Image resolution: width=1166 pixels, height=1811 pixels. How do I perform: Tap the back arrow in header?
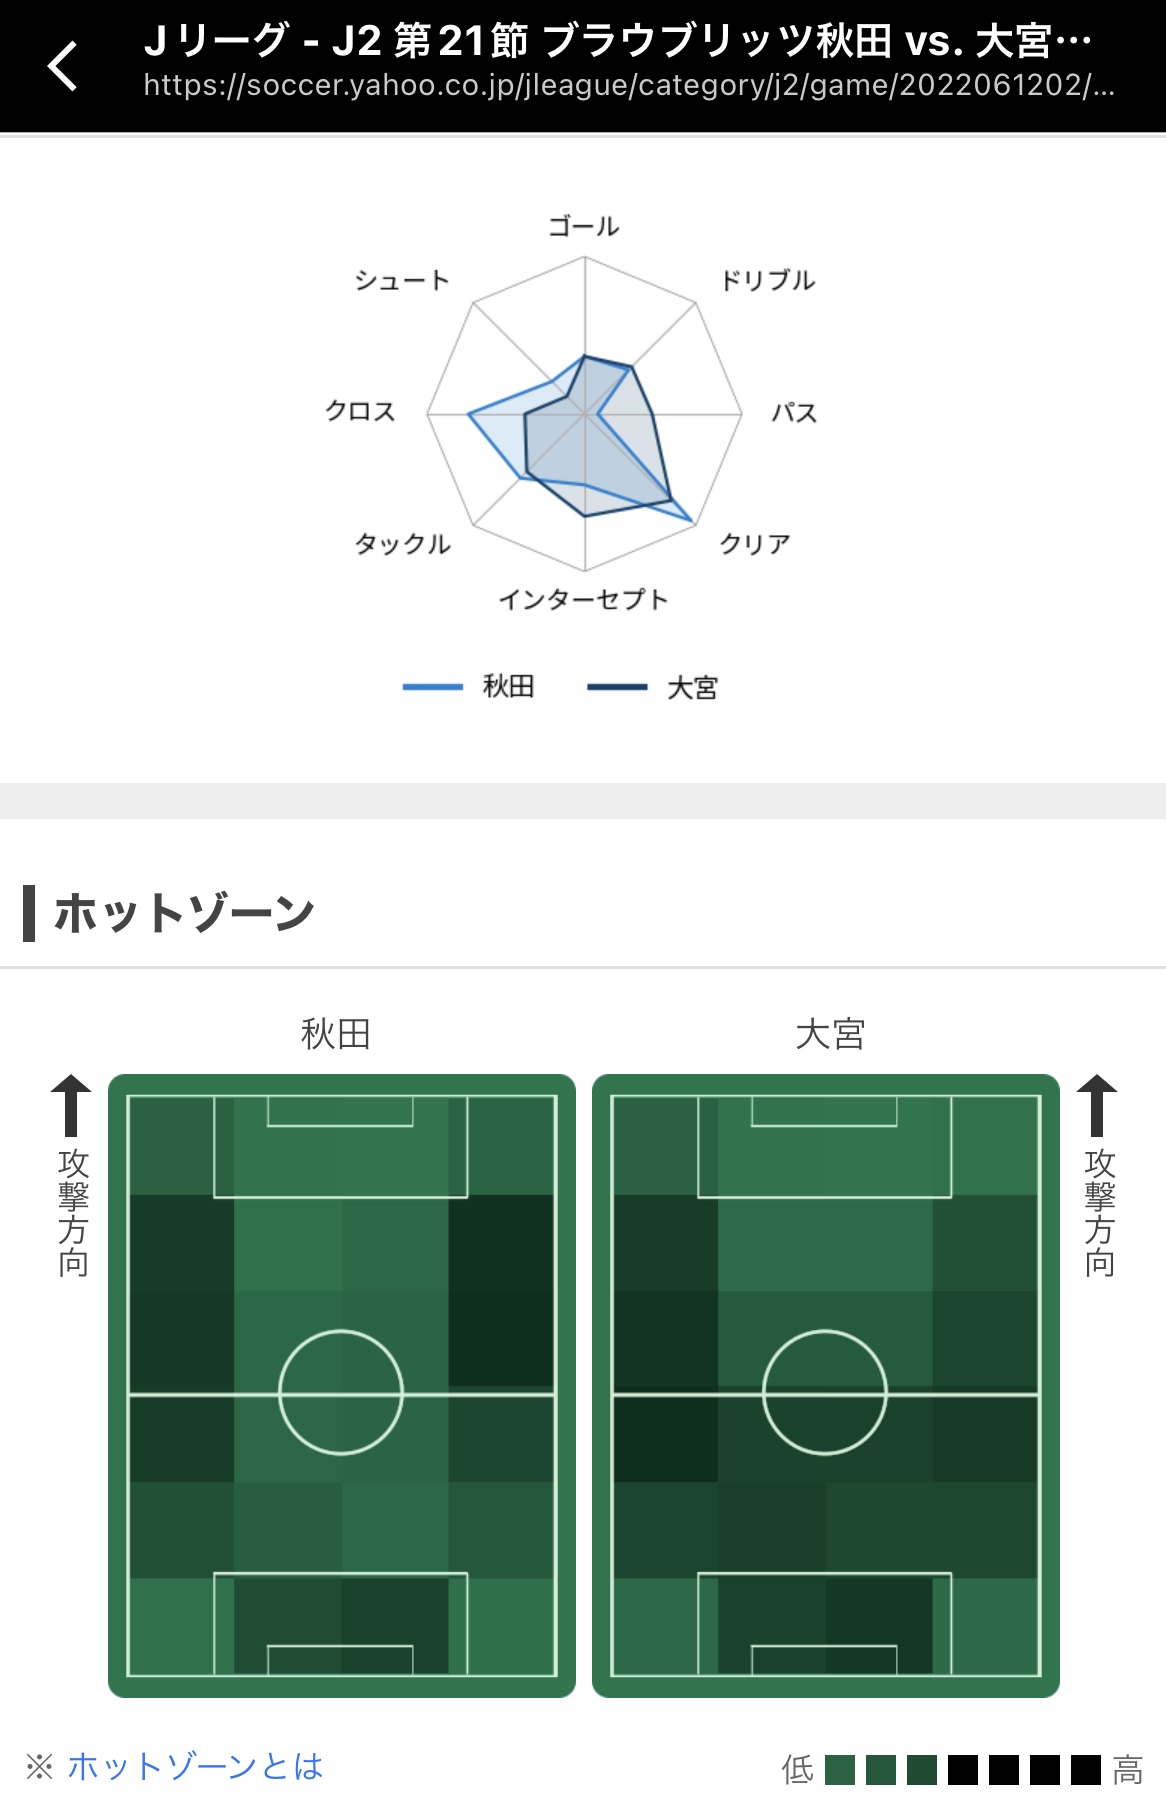pyautogui.click(x=63, y=66)
